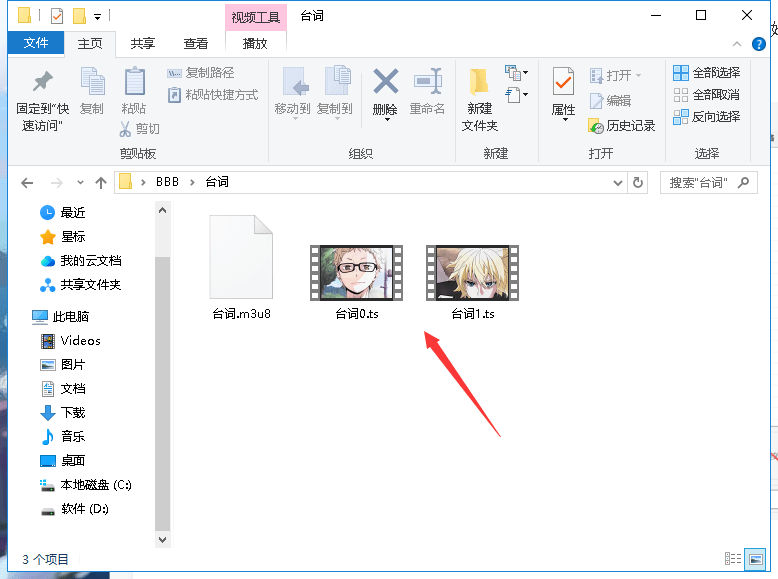Screen dimensions: 778x579
Task: Click the blue Help question mark icon
Action: (759, 44)
